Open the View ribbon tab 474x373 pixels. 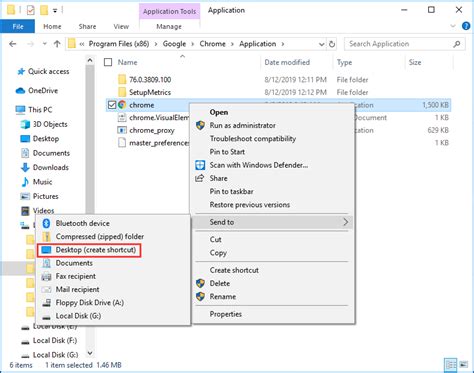pos(121,27)
